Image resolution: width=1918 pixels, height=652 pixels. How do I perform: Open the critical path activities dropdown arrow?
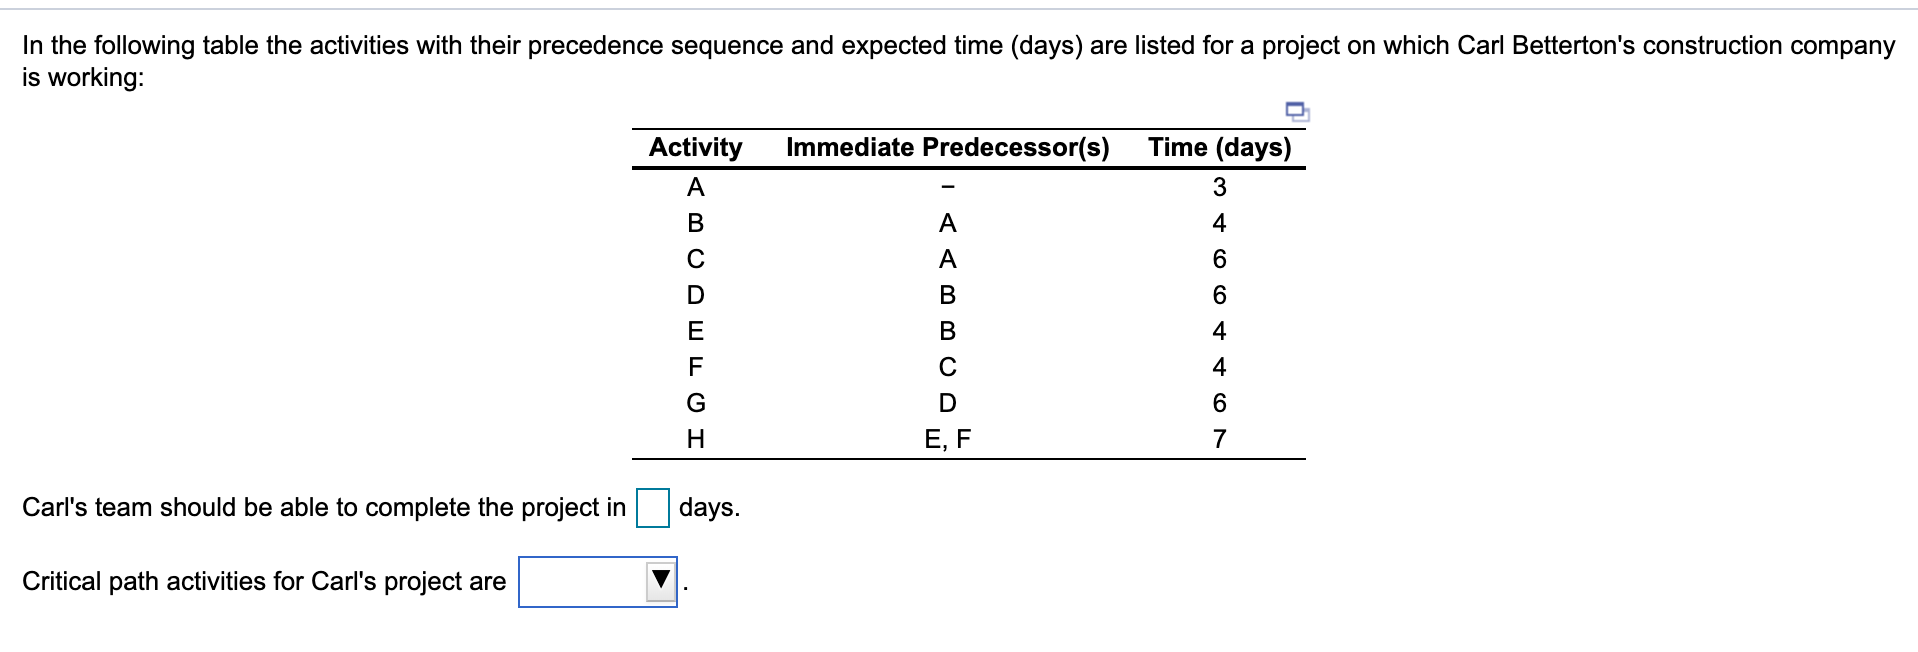[660, 581]
